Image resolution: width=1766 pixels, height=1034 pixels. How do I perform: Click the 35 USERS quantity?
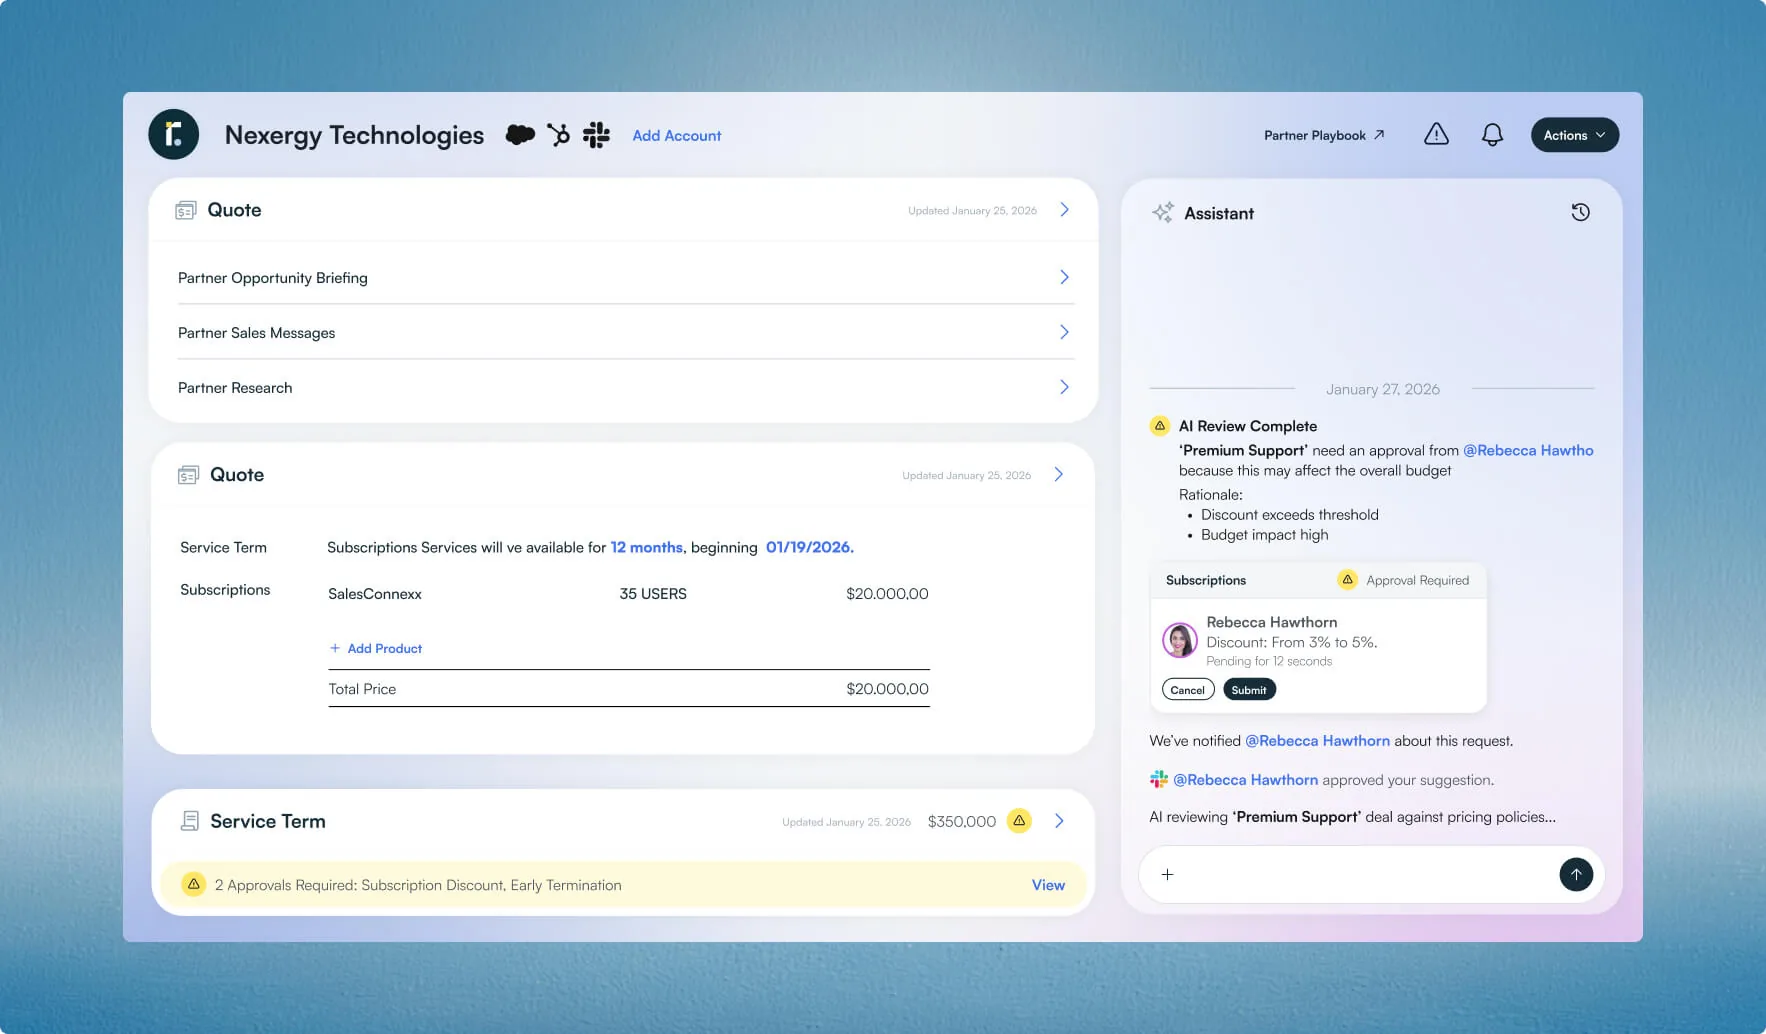coord(653,594)
